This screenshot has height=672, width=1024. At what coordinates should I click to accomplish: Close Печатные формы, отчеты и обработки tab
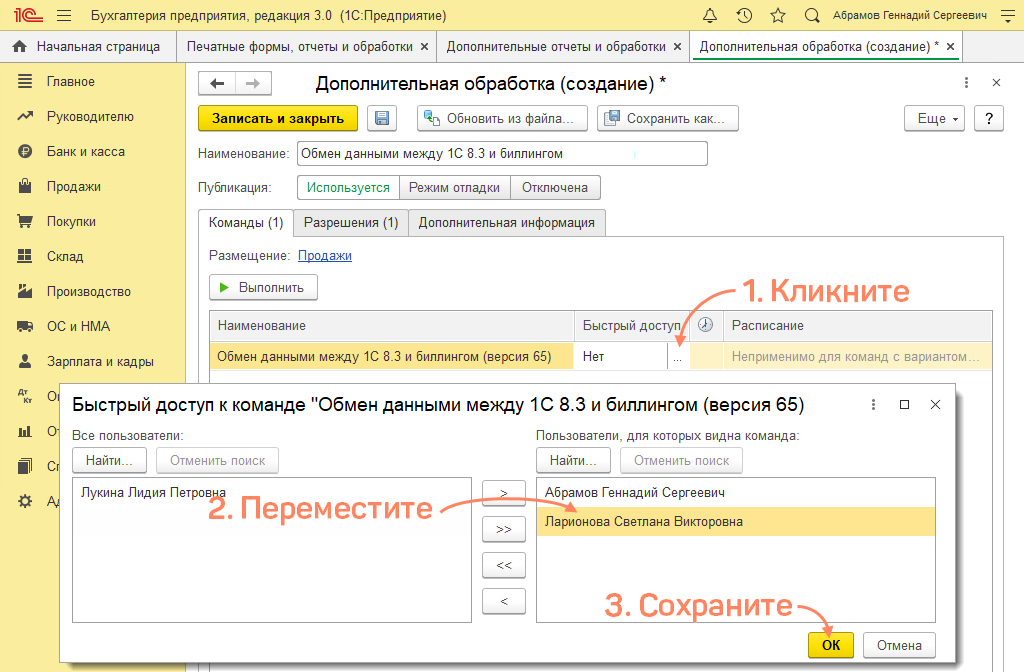click(x=424, y=46)
